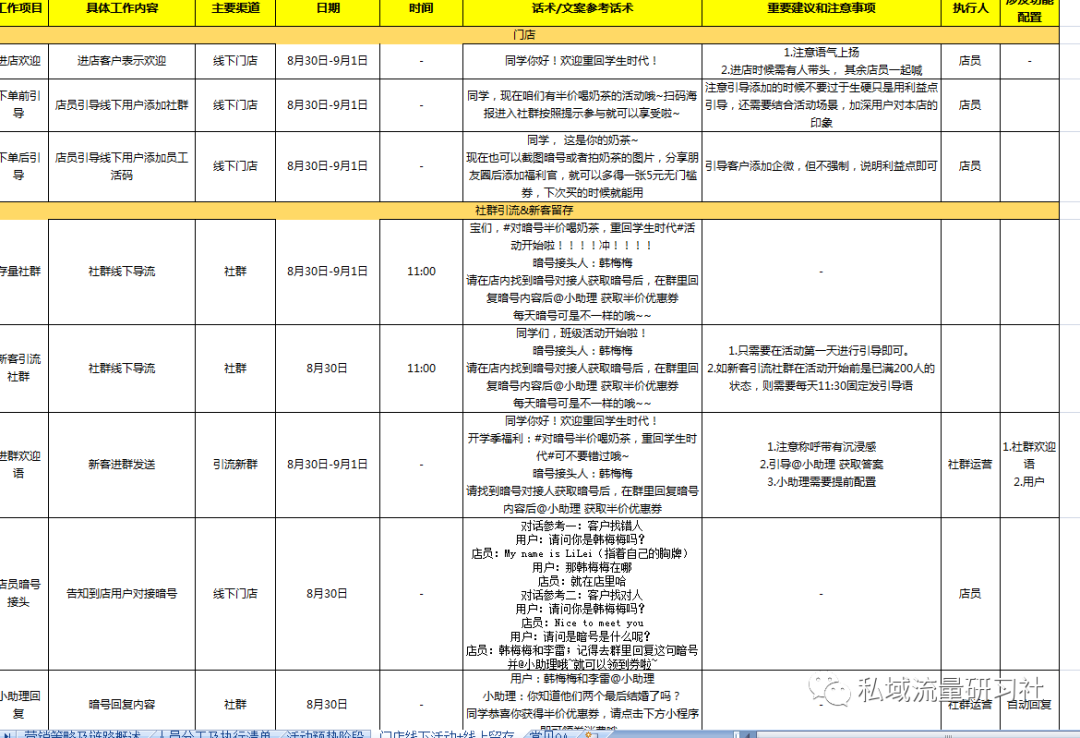This screenshot has height=738, width=1080.
Task: Click the 主要渠道 column header
Action: point(236,10)
